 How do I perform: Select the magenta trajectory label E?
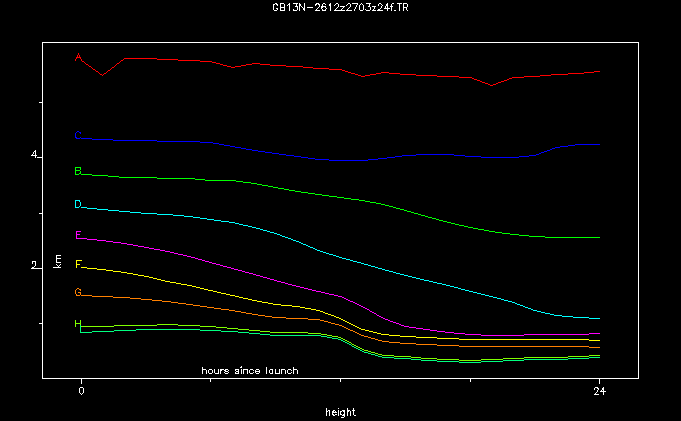click(x=78, y=235)
